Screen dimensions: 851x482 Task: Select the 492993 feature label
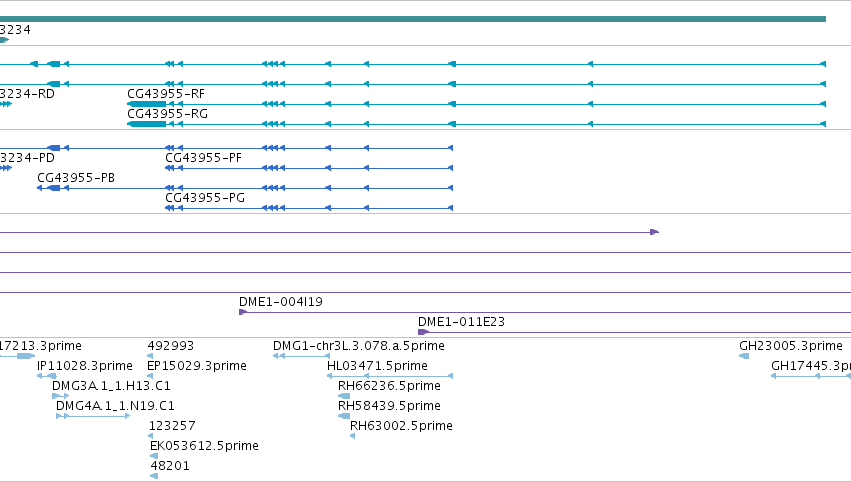click(x=170, y=346)
